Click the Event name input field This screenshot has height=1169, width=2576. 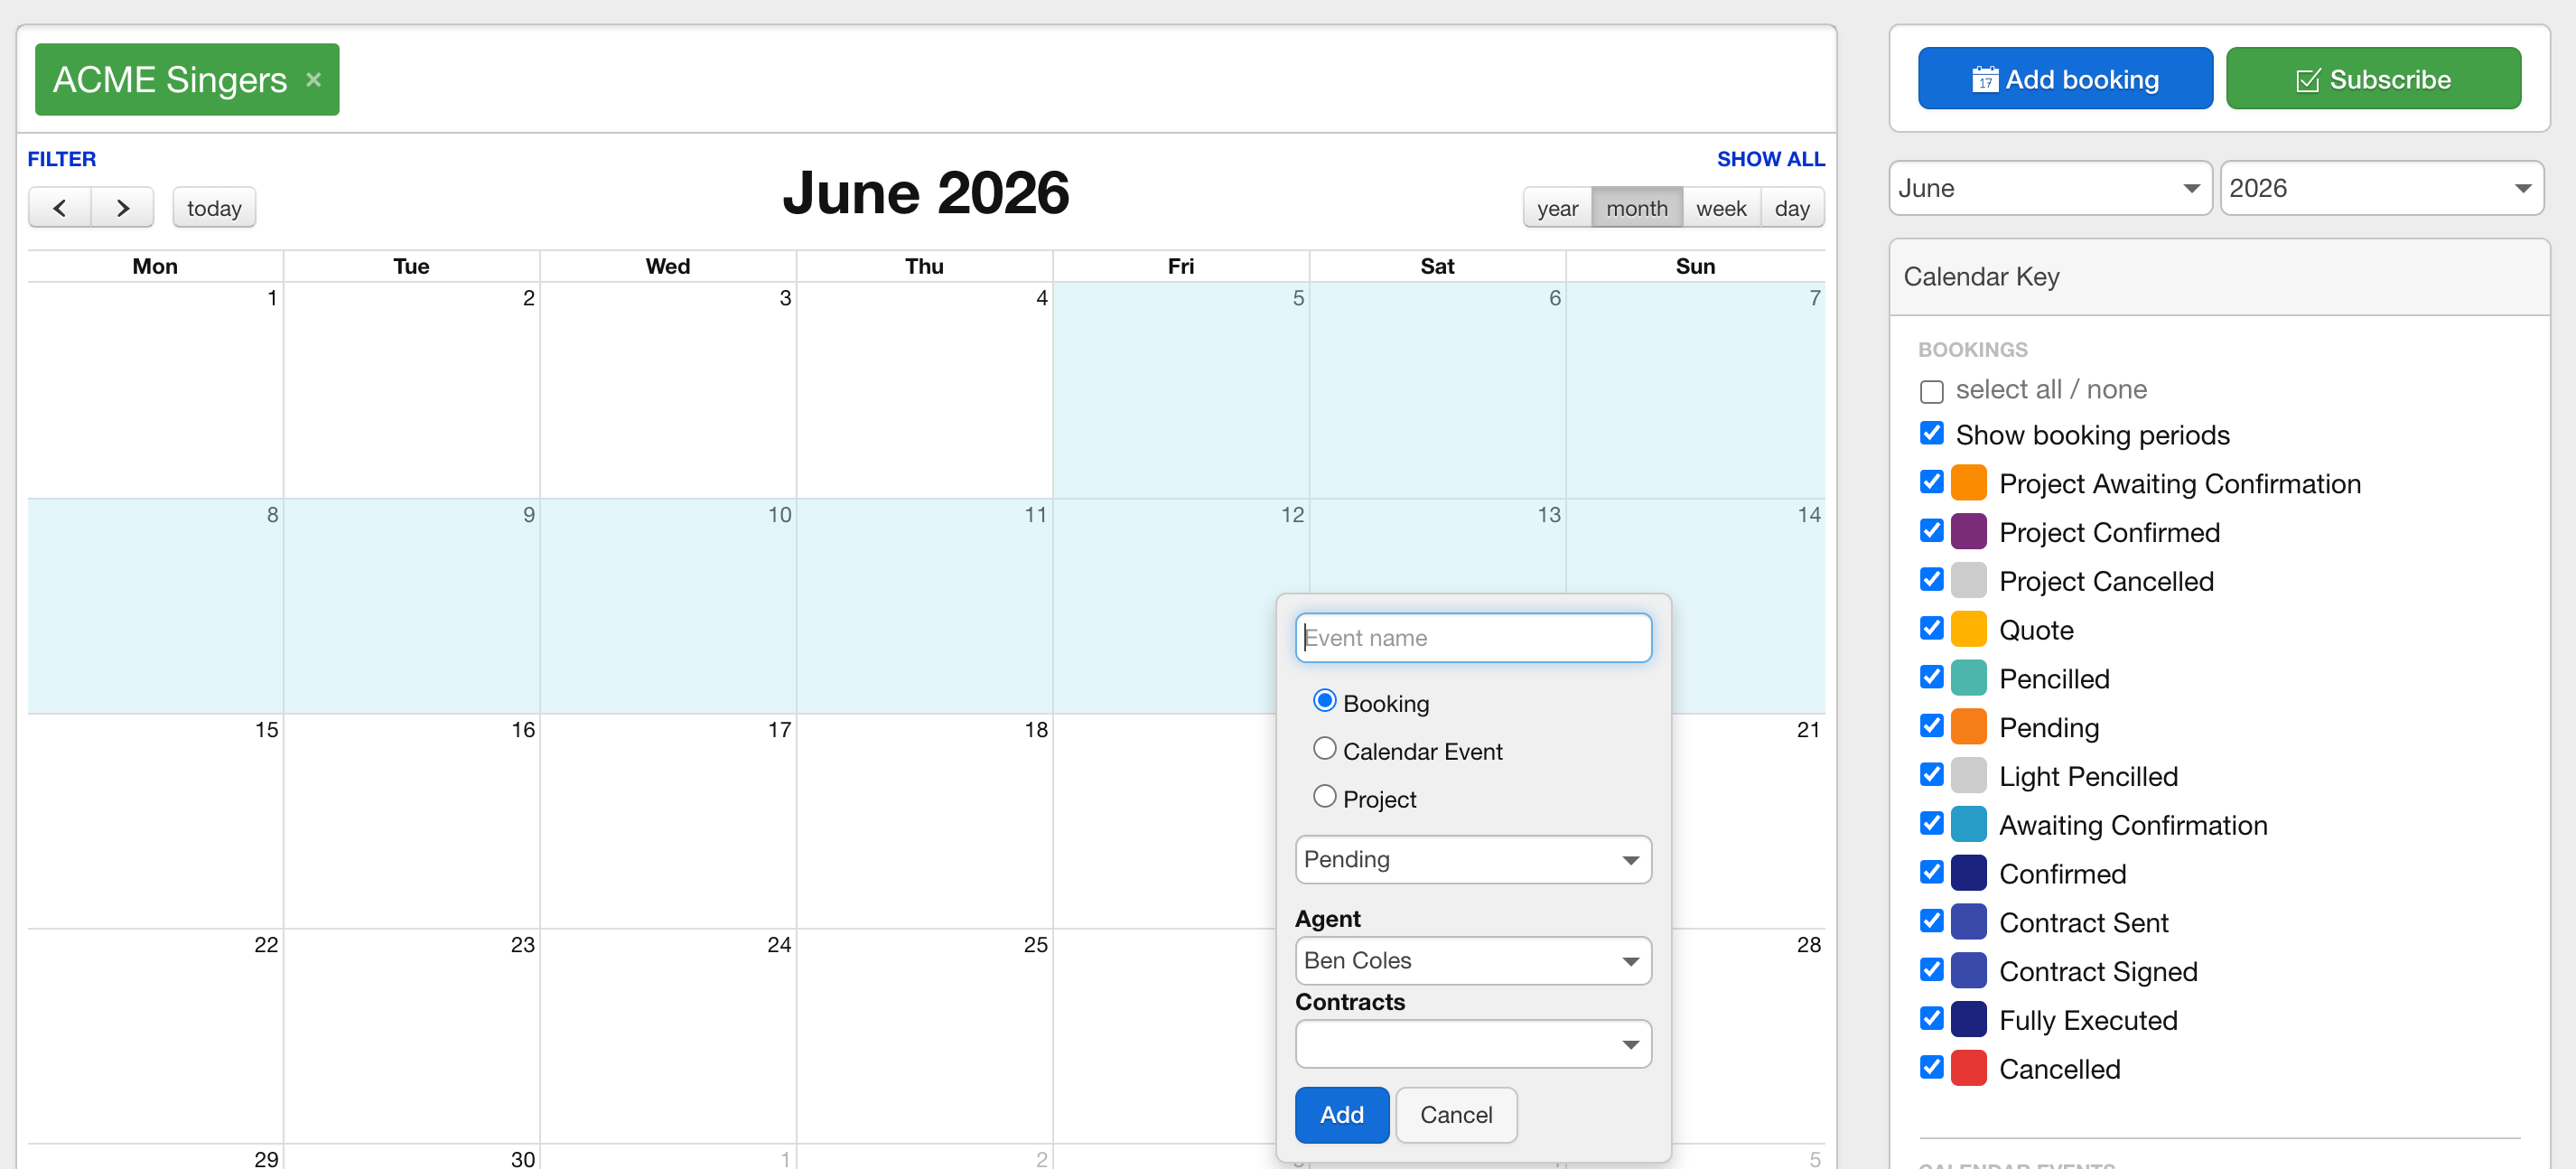(1470, 636)
